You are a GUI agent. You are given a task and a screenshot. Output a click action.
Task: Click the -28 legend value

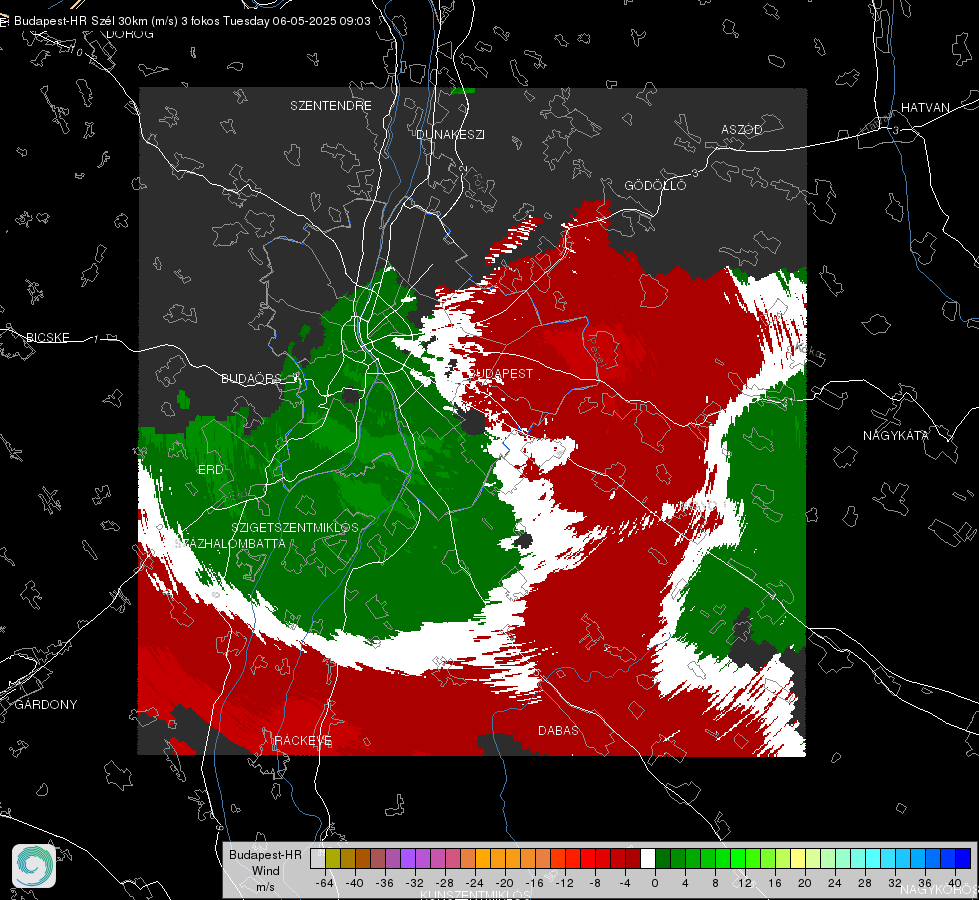445,883
